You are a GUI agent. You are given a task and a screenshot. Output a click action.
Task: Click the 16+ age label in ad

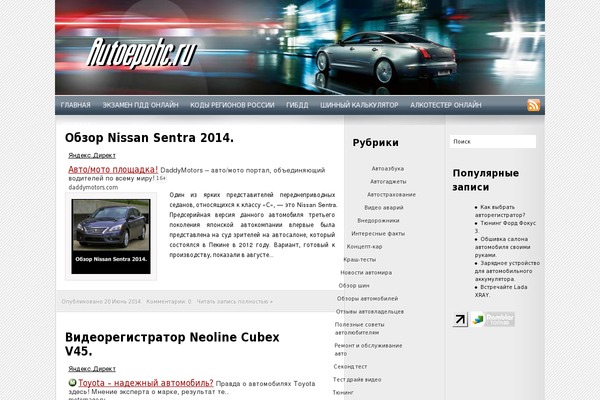(161, 178)
